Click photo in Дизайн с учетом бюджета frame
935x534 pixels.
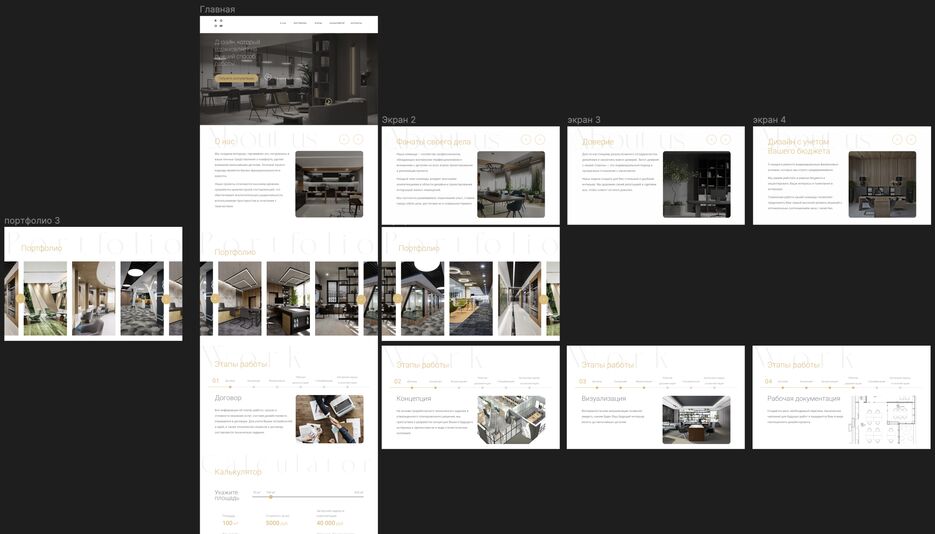pos(883,184)
